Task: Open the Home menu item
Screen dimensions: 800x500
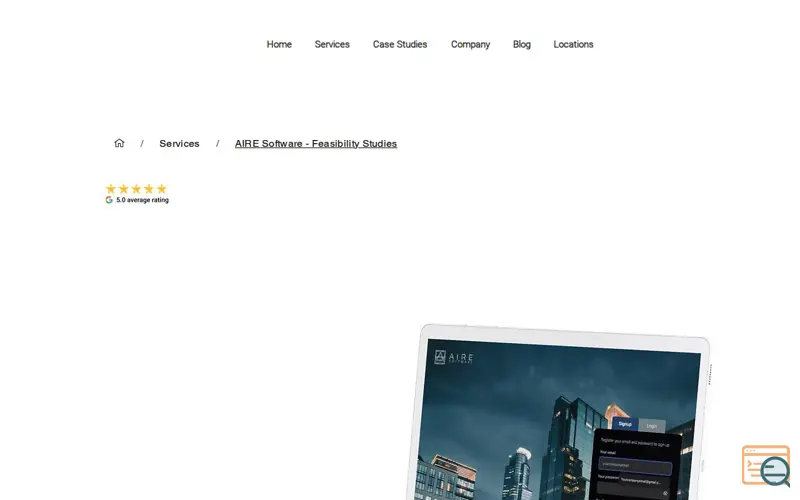Action: (x=279, y=44)
